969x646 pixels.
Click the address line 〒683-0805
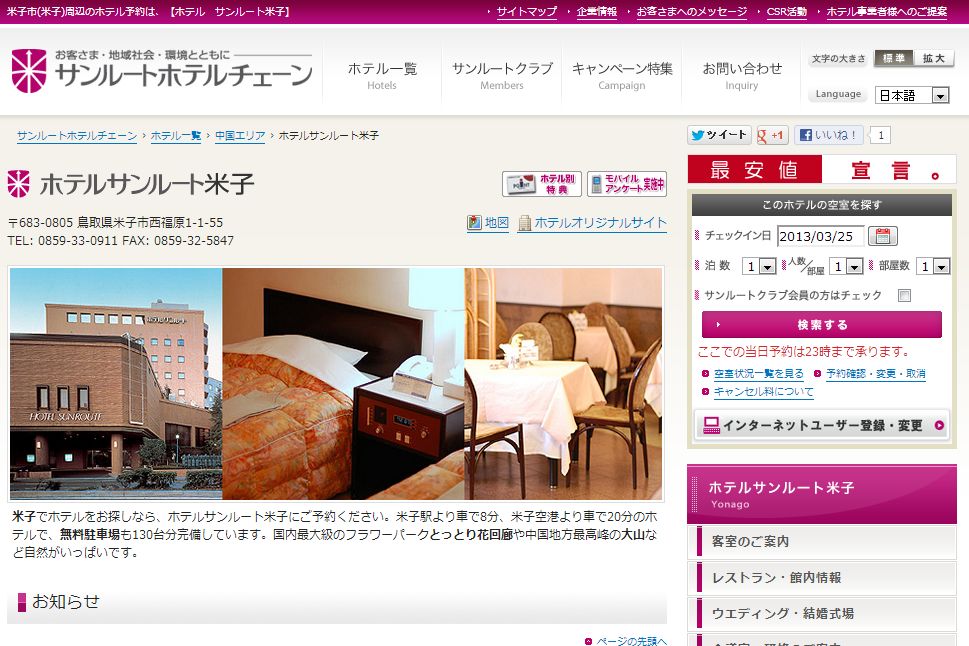pos(116,223)
